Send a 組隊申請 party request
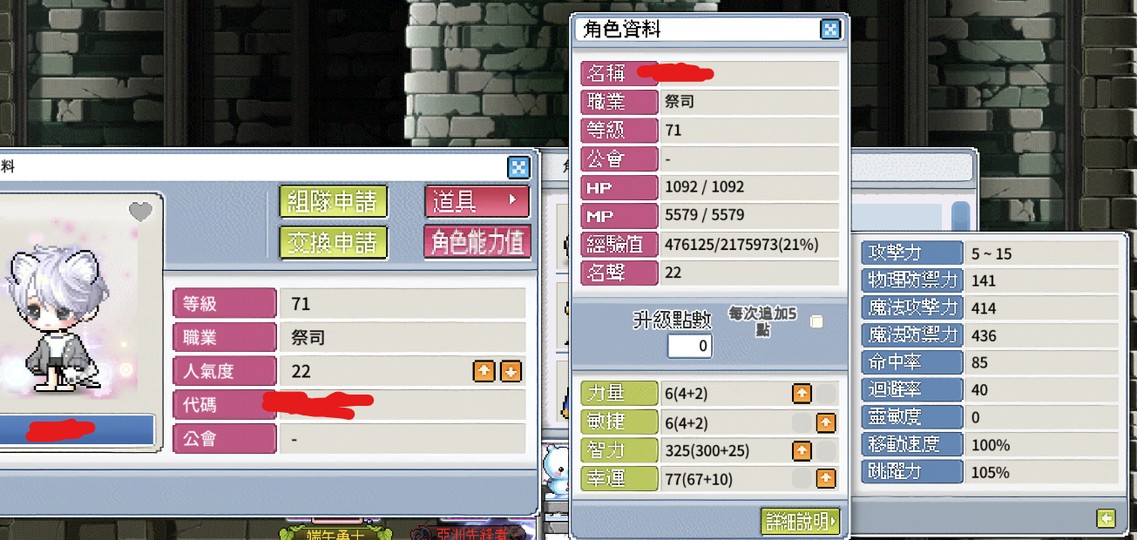Screen dimensions: 1137x540 coord(334,201)
